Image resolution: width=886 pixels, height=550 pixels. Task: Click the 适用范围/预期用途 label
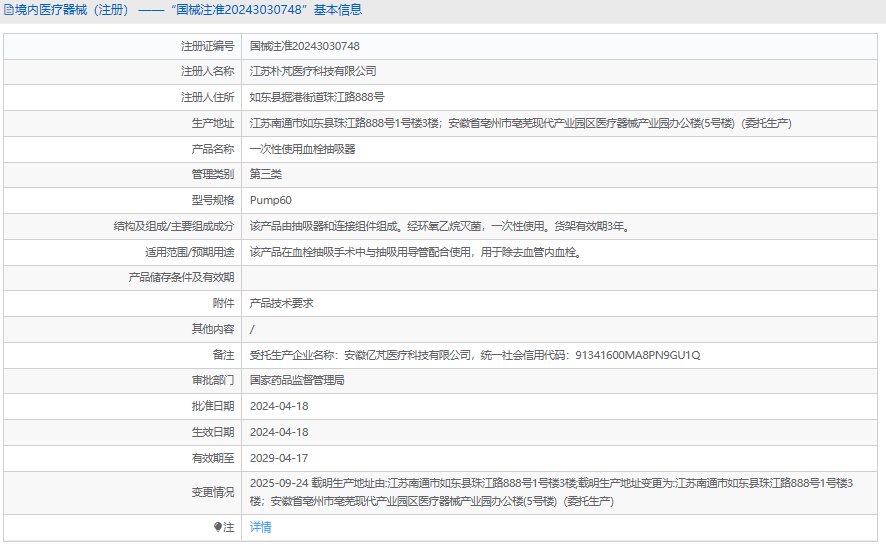(189, 252)
